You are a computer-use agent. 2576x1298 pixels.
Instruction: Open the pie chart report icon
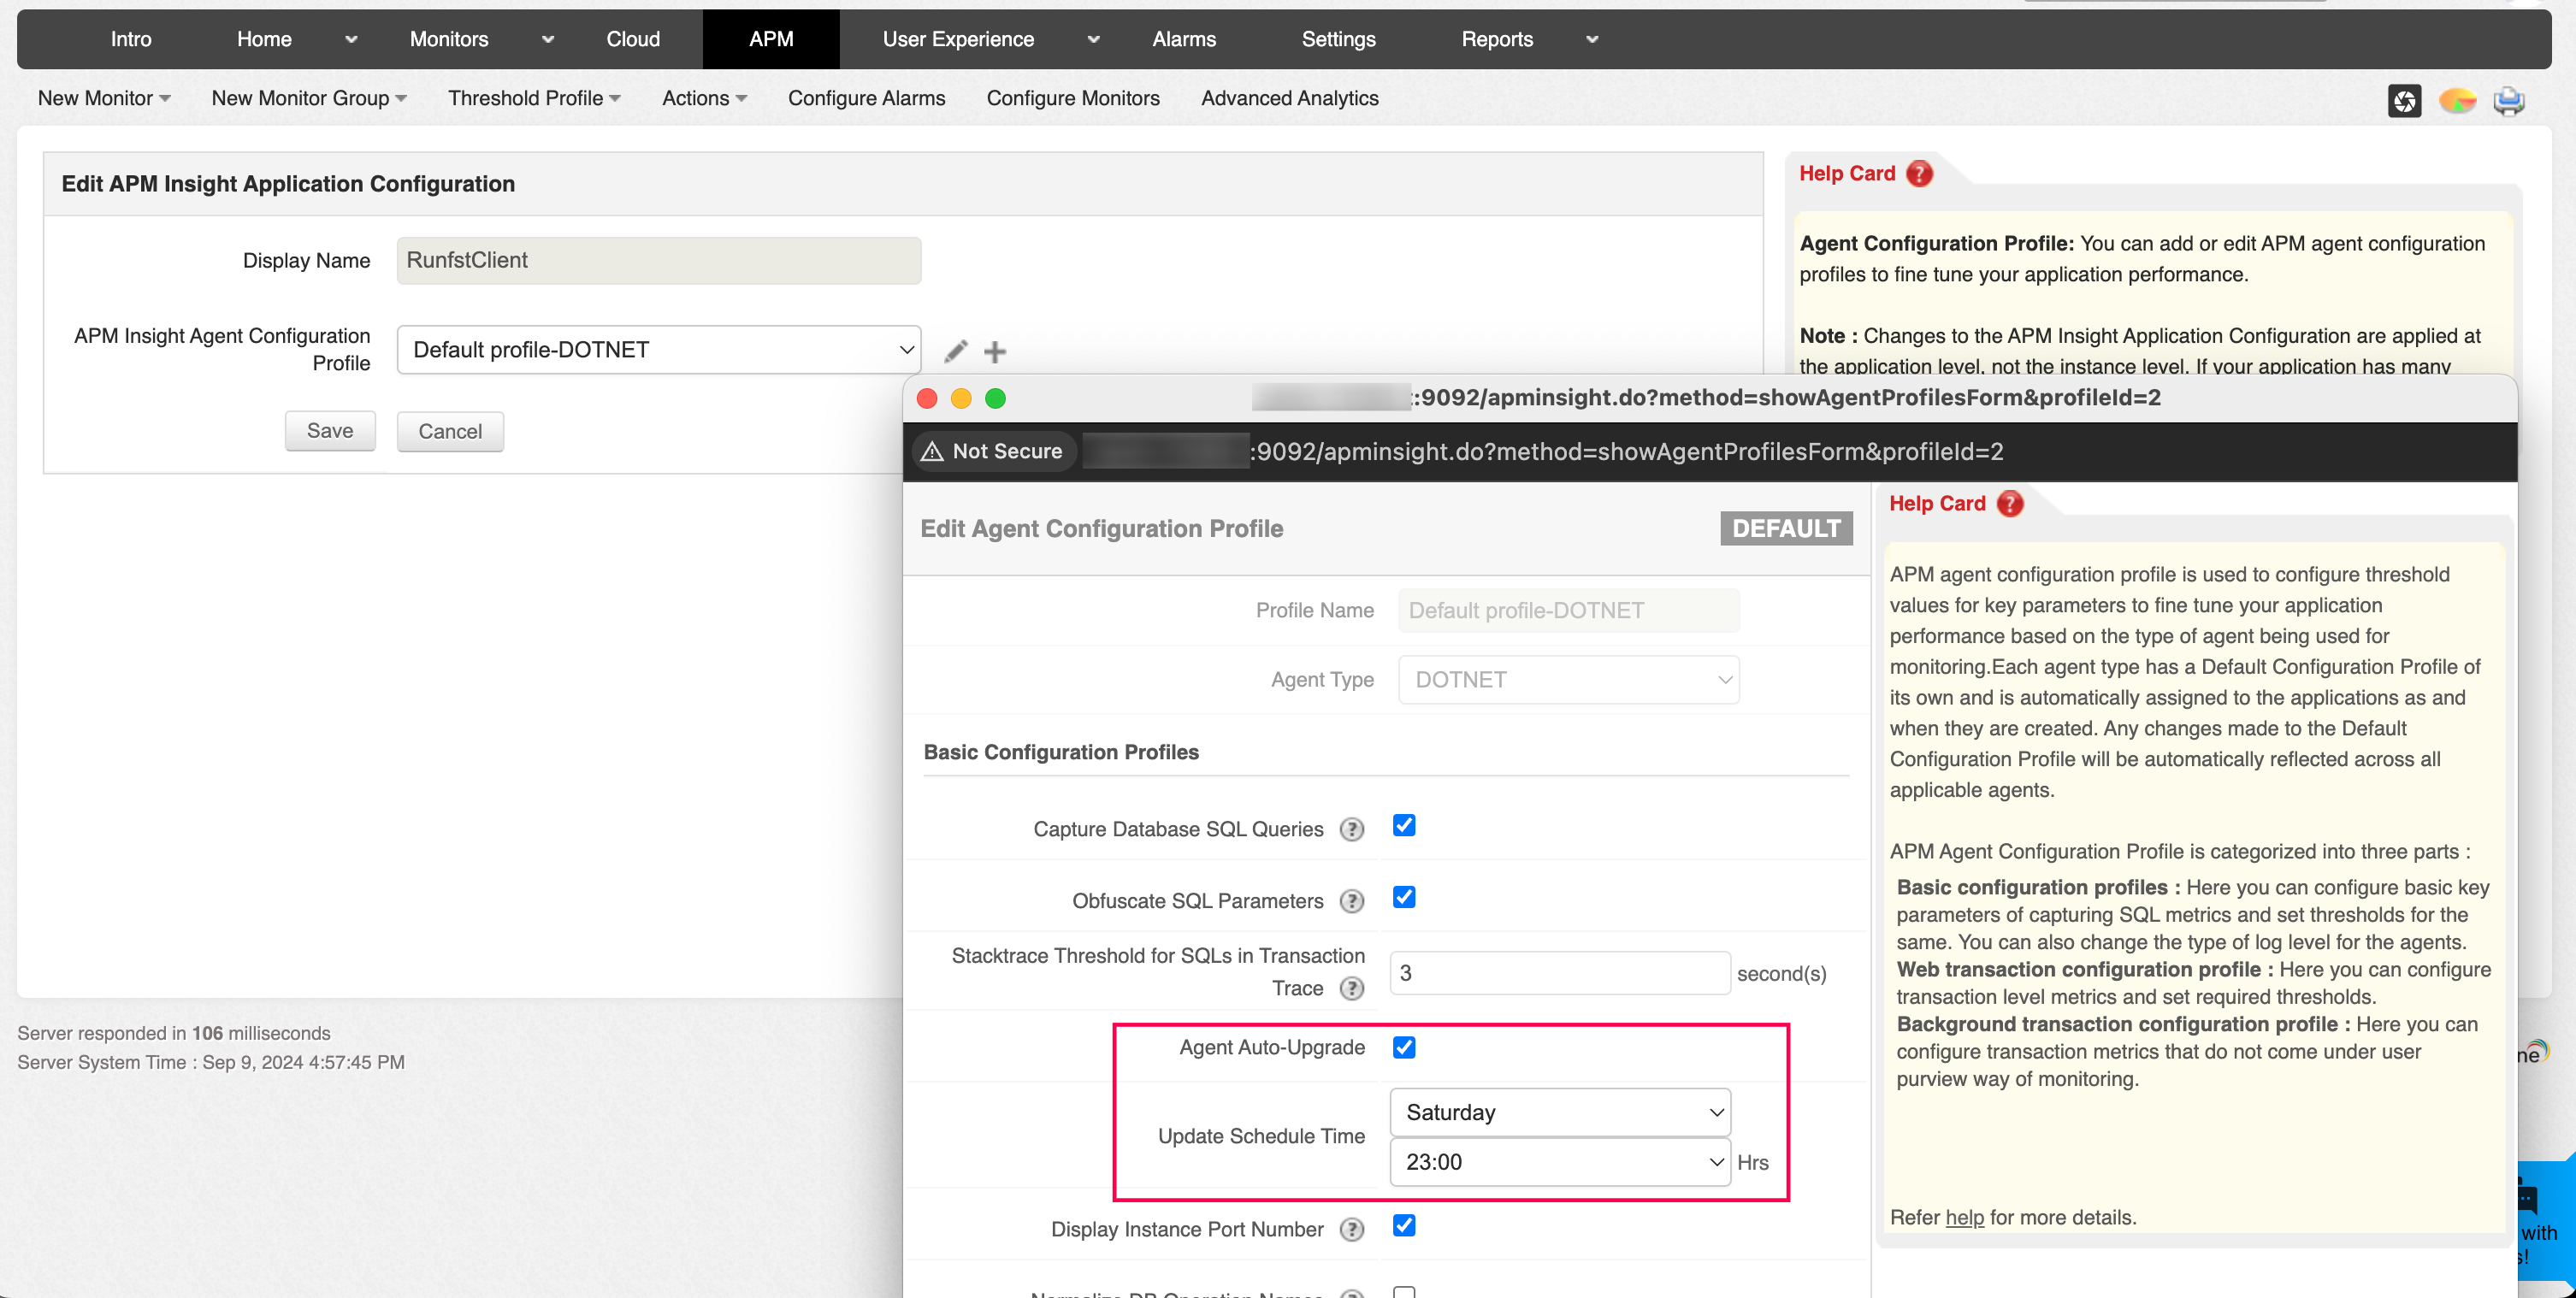coord(2458,100)
